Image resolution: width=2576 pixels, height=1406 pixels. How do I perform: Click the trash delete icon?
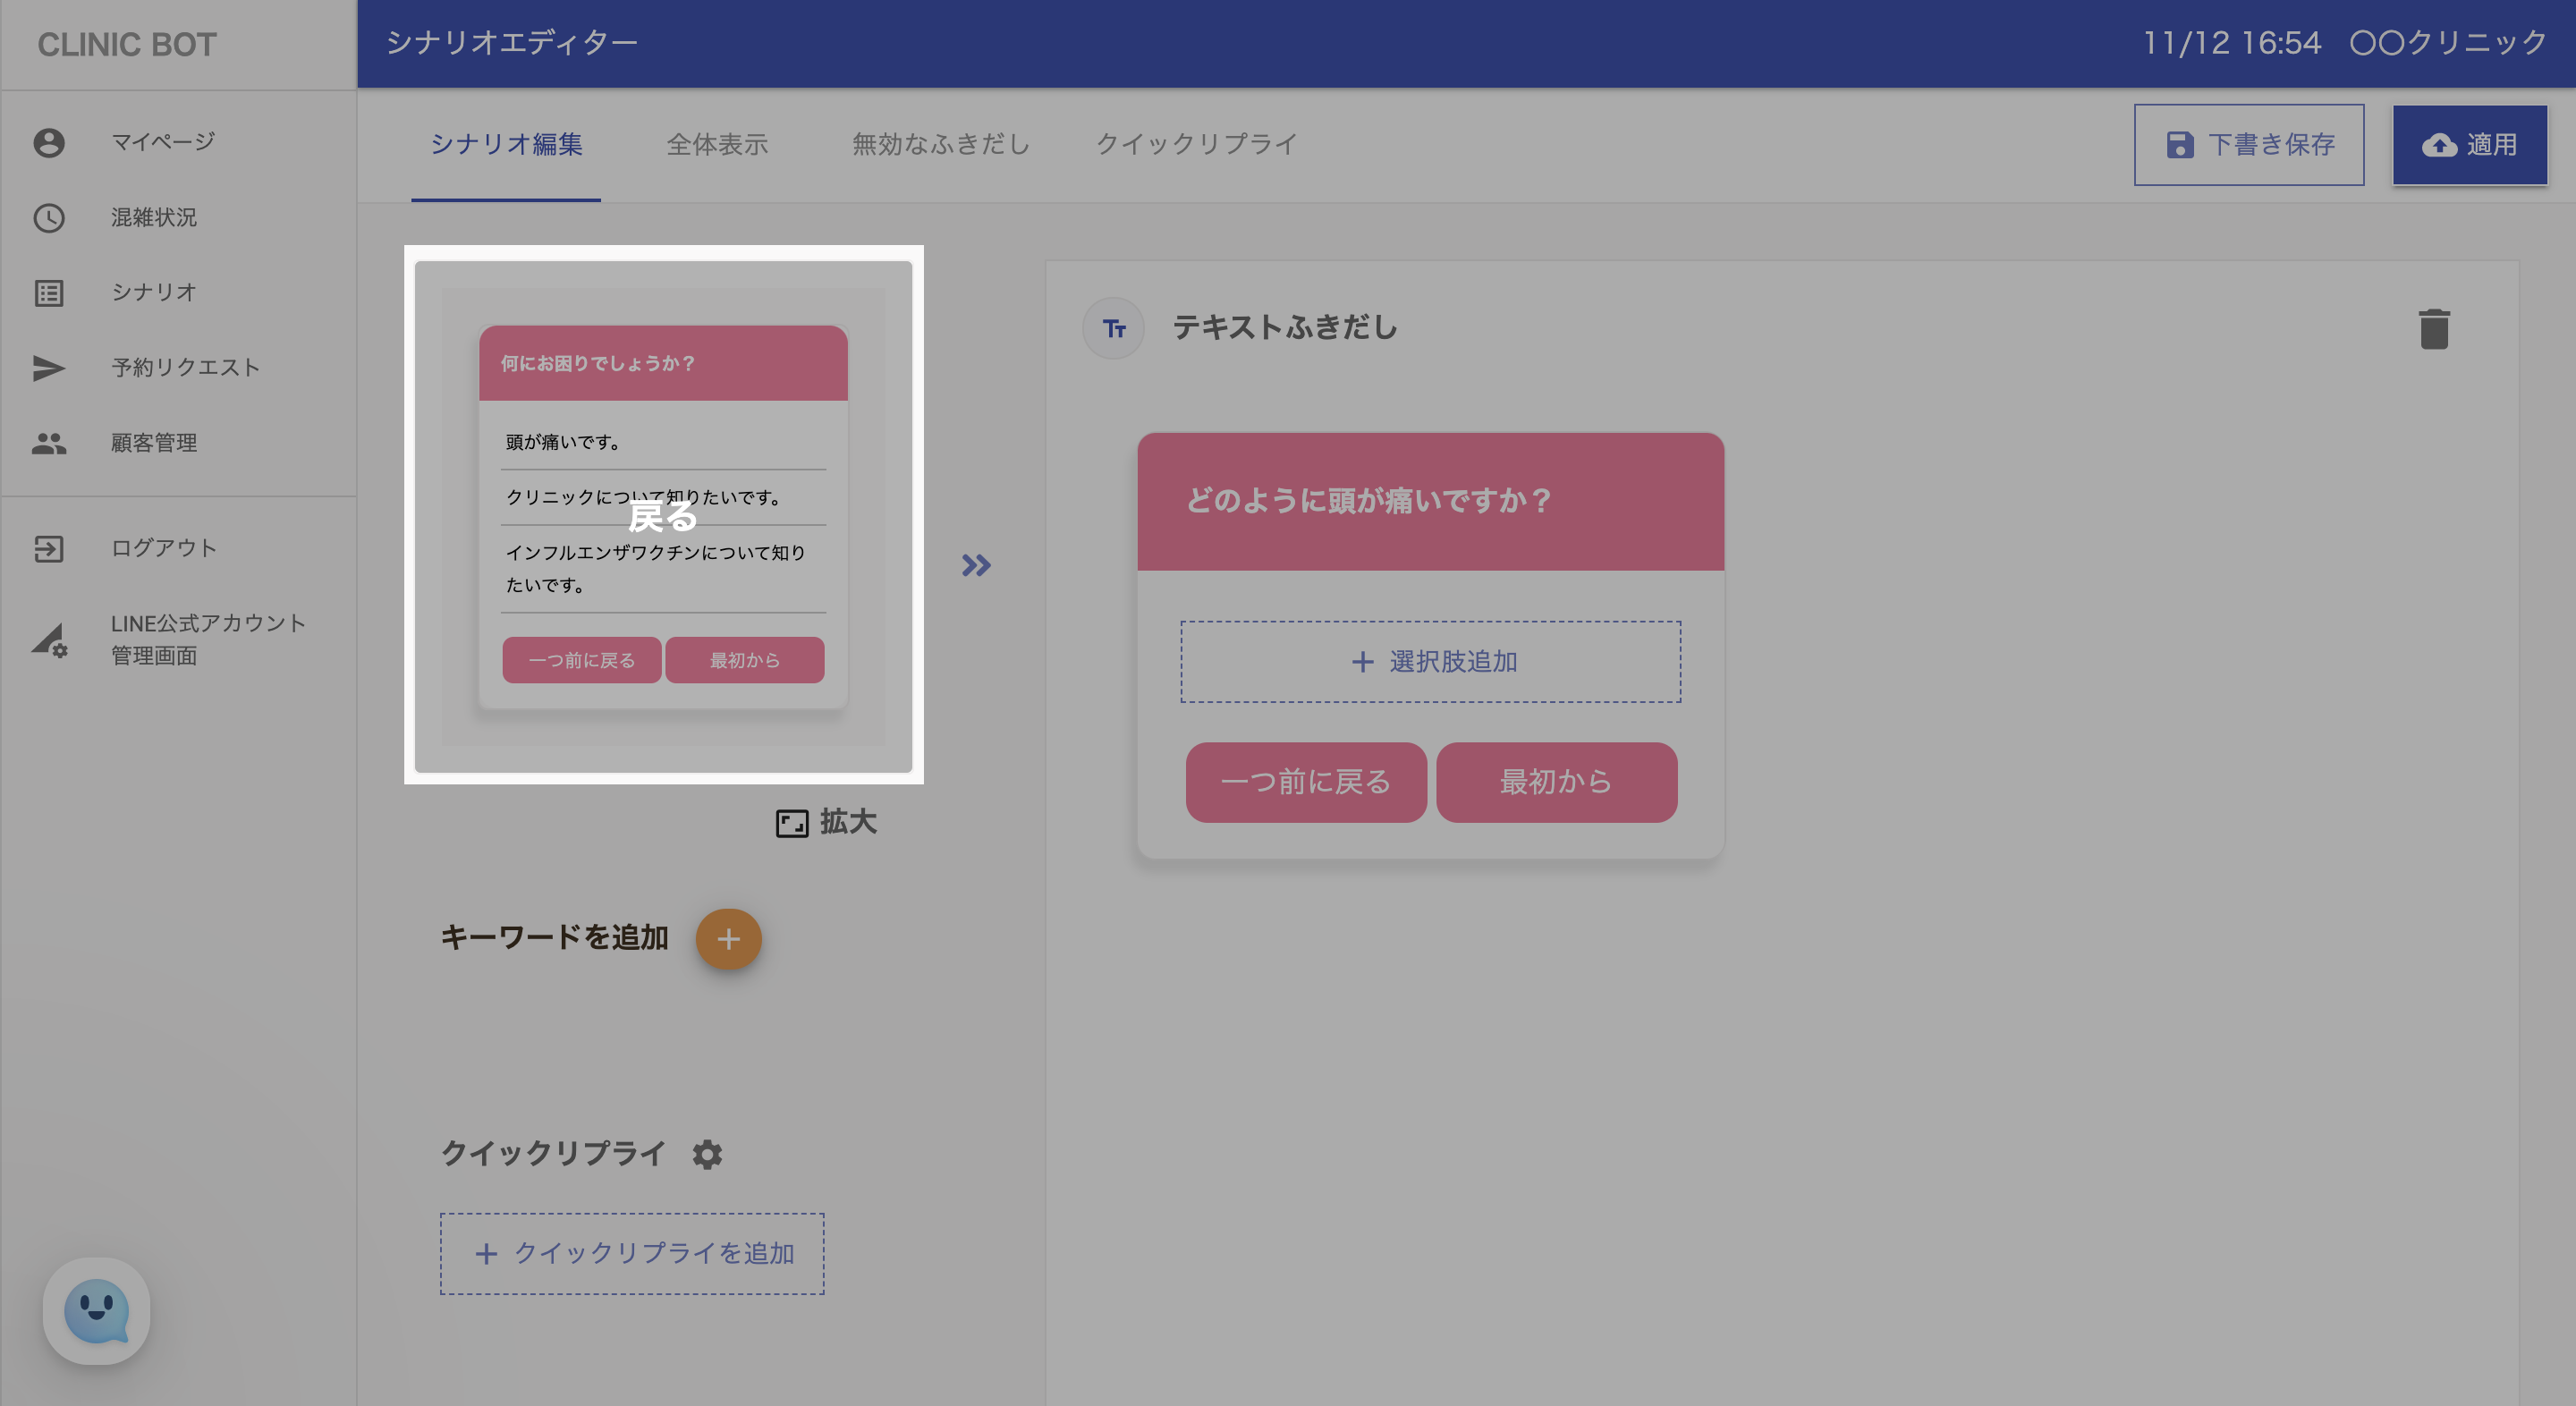pyautogui.click(x=2433, y=329)
